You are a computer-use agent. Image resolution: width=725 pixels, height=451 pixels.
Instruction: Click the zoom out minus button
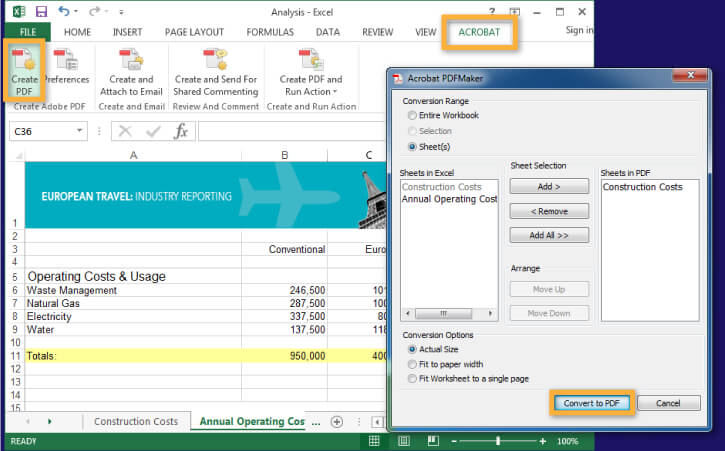(x=454, y=441)
